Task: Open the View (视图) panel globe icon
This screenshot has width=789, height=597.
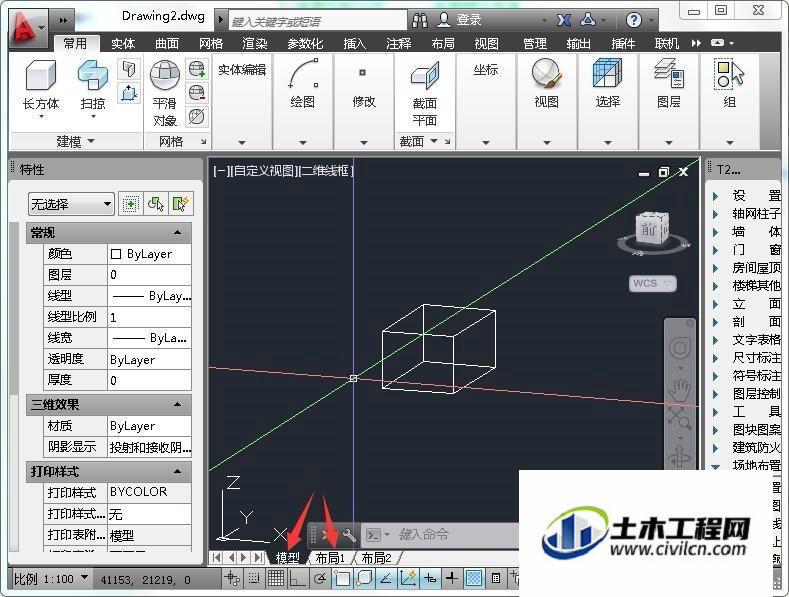Action: click(546, 74)
